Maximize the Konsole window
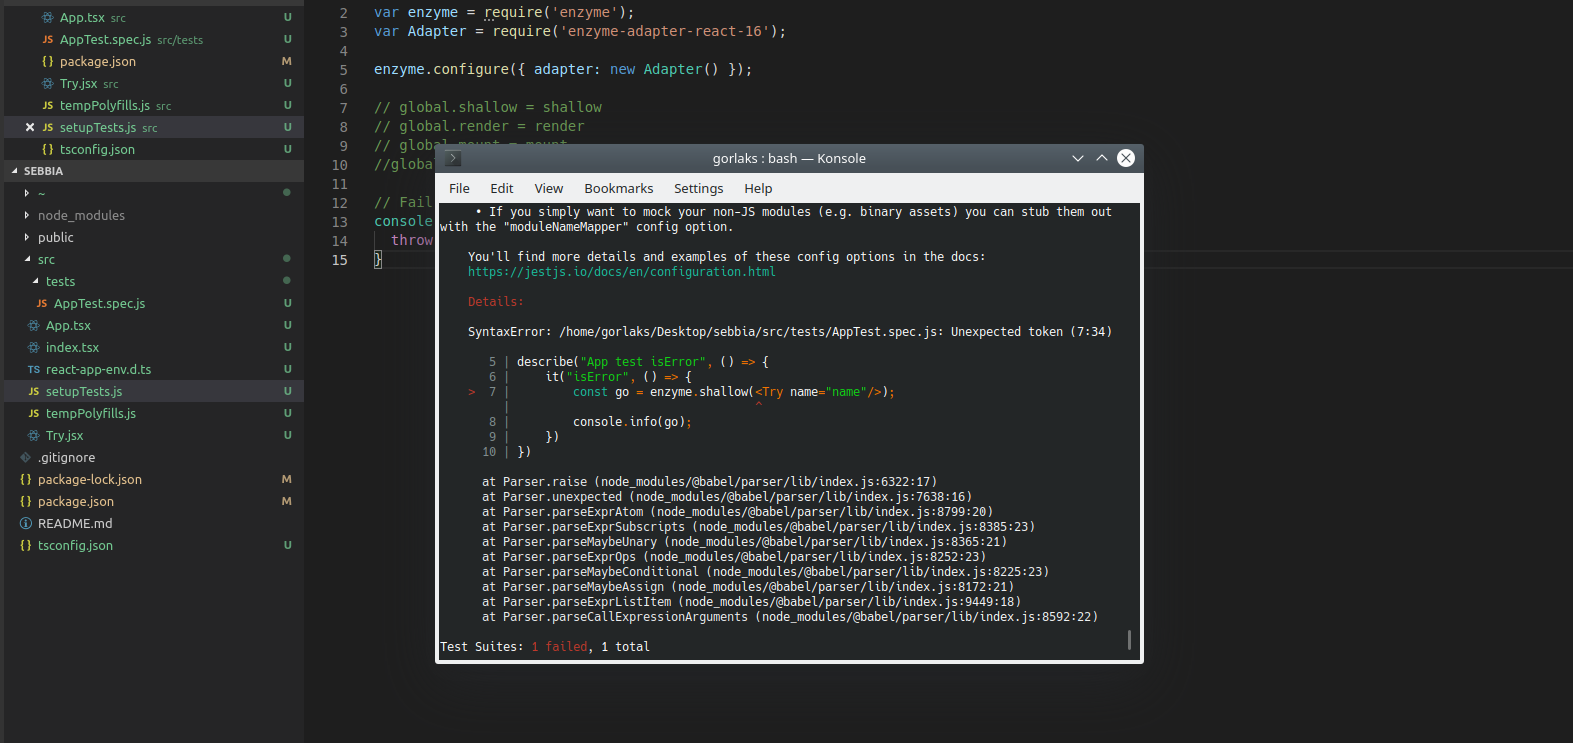The height and width of the screenshot is (743, 1573). click(x=1102, y=158)
